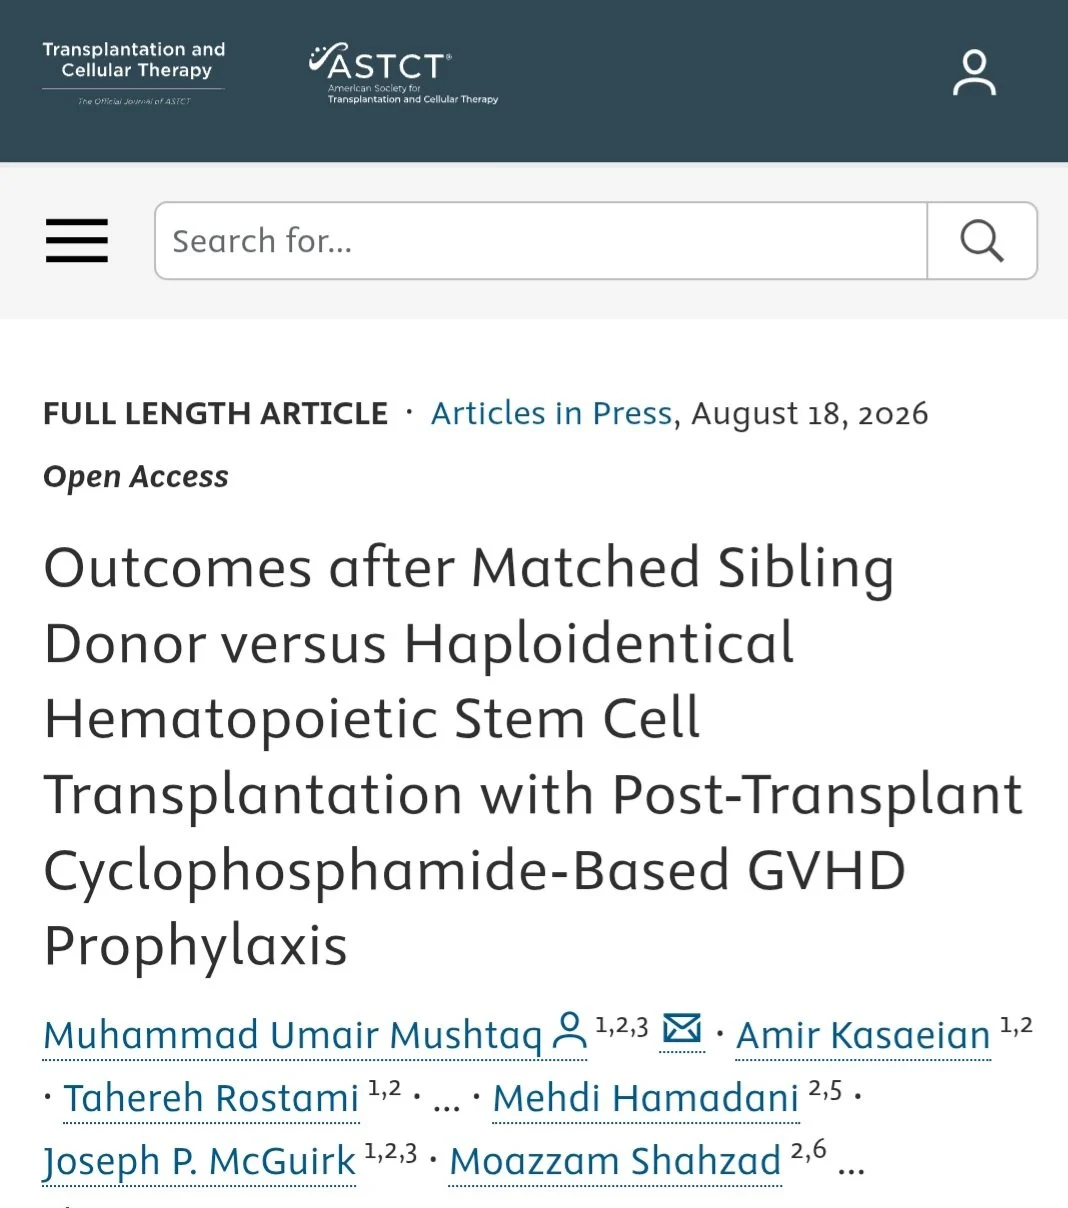Click envelope email icon for Mushtaq

(x=682, y=1028)
